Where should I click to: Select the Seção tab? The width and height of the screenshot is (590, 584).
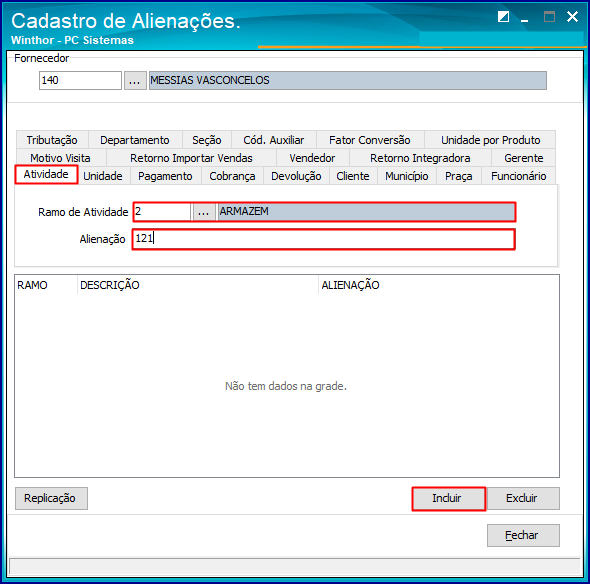point(207,140)
